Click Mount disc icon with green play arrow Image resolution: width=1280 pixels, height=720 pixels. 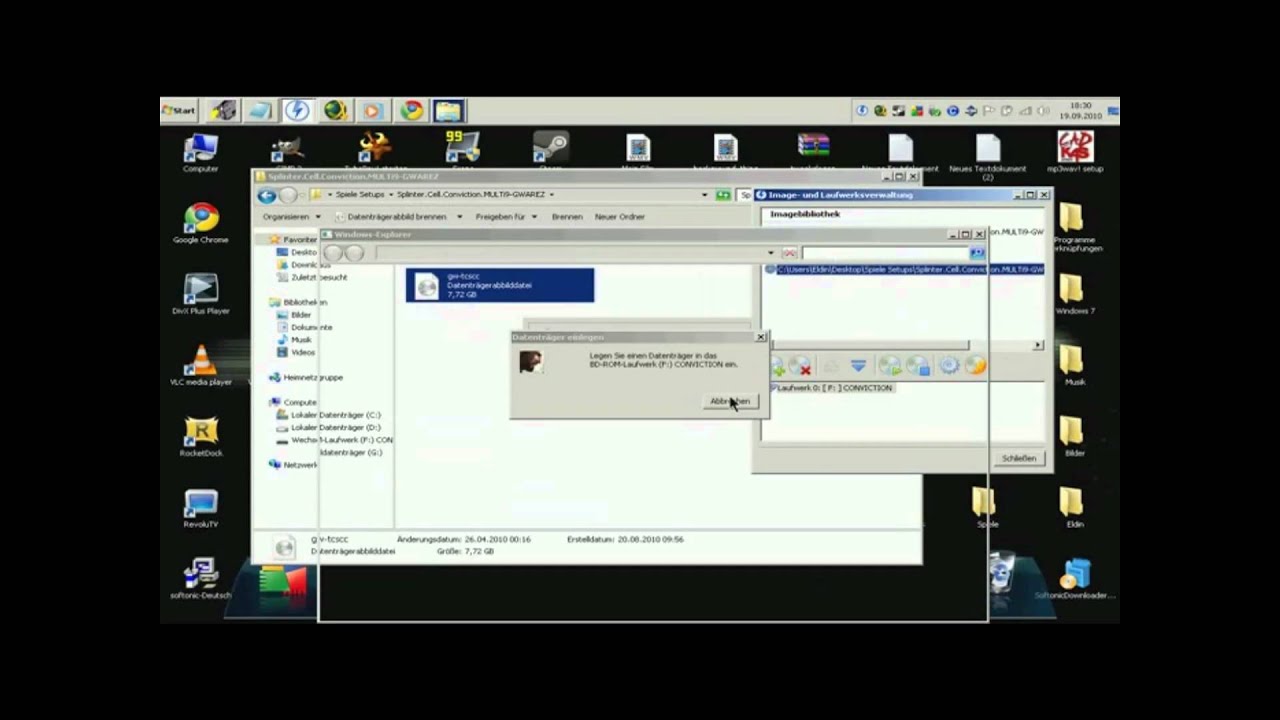[x=889, y=367]
